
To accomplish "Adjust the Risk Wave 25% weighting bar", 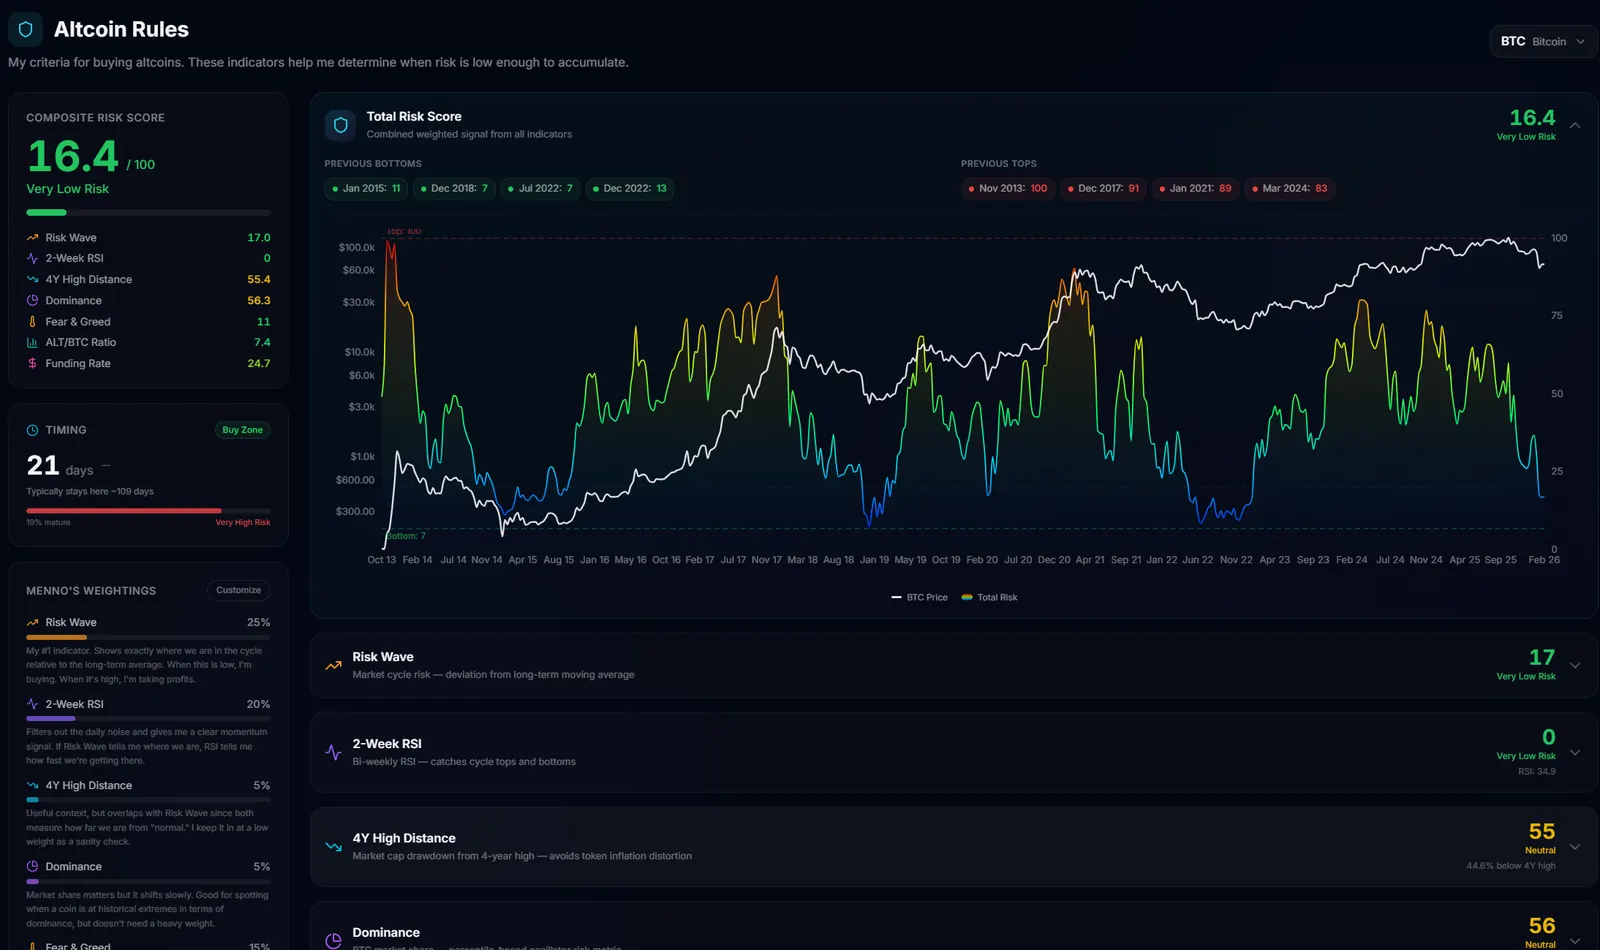I will point(148,637).
